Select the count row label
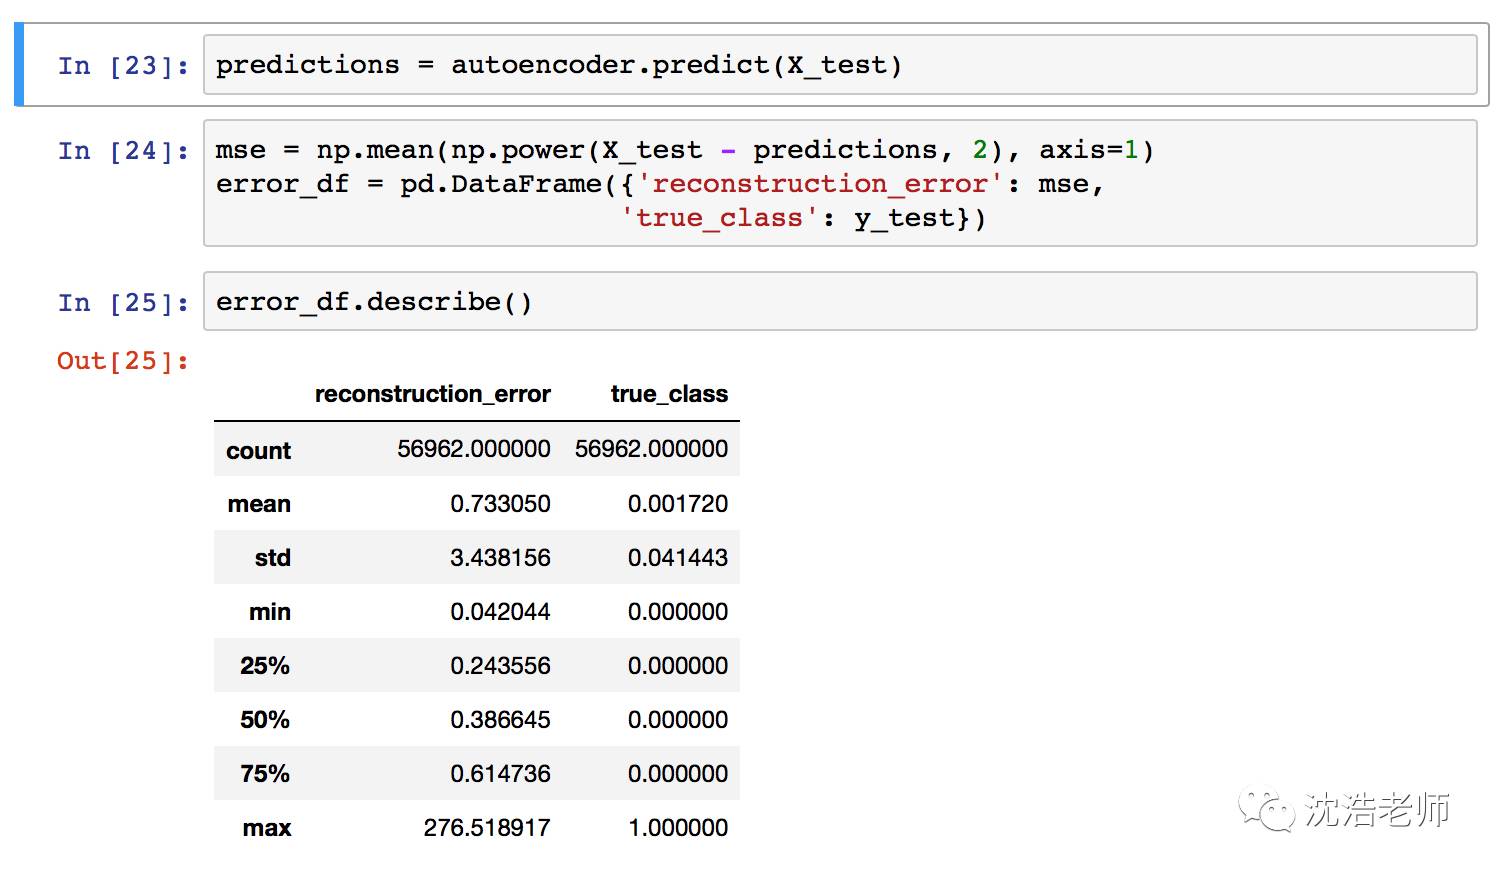The height and width of the screenshot is (876, 1500). coord(258,451)
